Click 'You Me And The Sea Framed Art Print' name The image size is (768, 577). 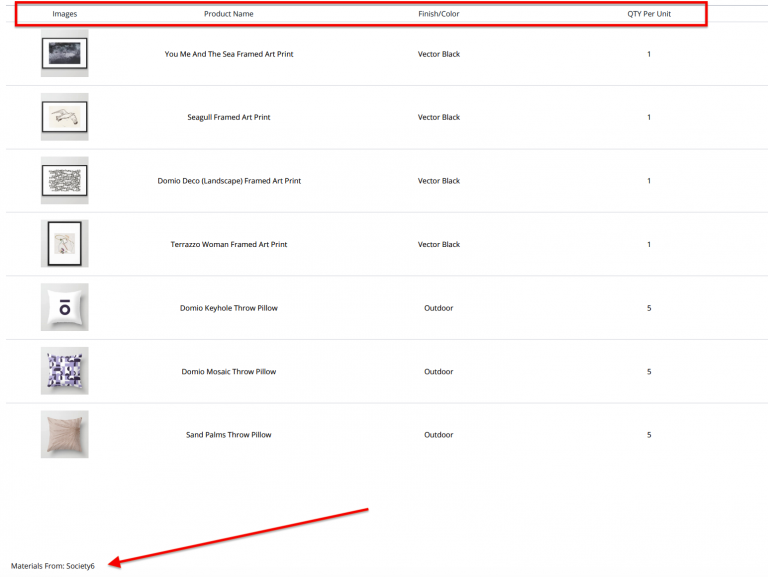tap(228, 54)
